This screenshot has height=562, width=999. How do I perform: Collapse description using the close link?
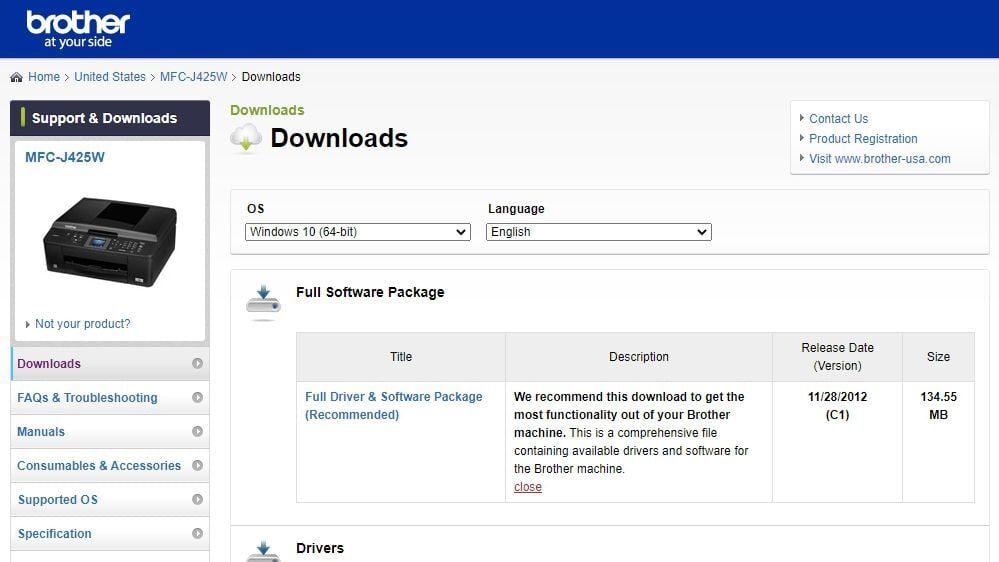528,487
